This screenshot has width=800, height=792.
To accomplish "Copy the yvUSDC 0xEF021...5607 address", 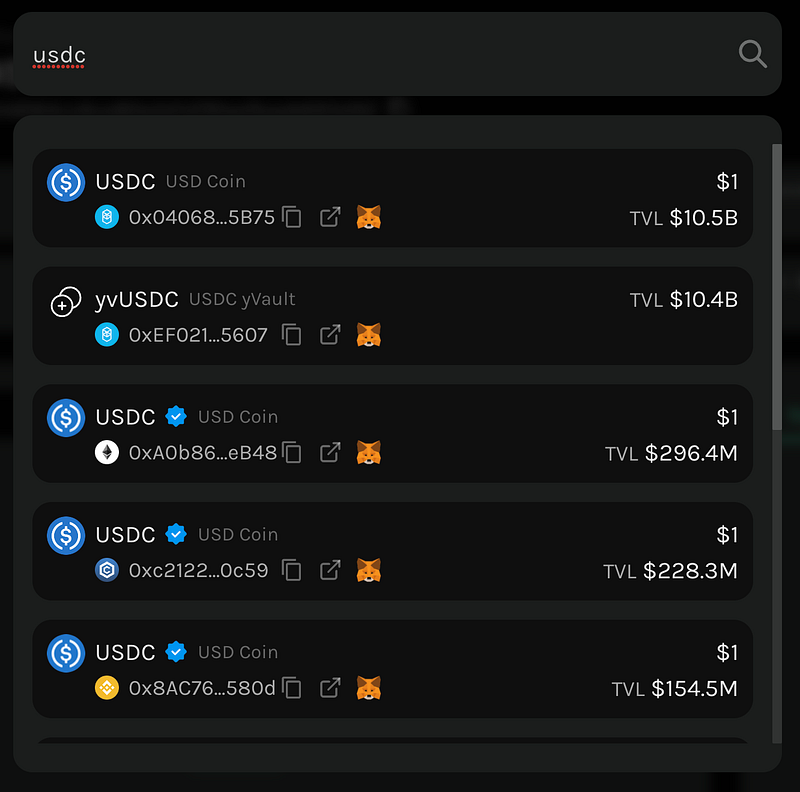I will click(291, 335).
